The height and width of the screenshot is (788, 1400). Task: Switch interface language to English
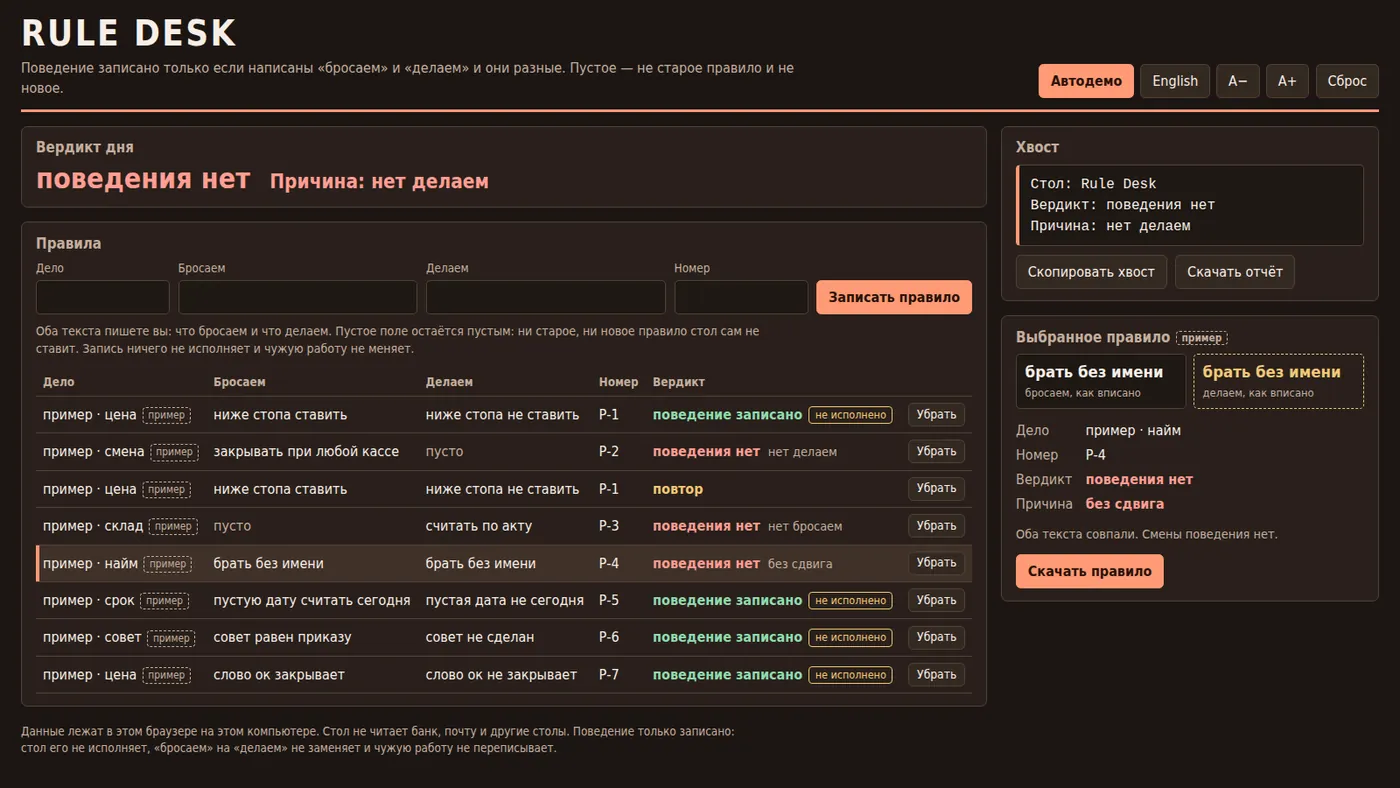pos(1175,81)
